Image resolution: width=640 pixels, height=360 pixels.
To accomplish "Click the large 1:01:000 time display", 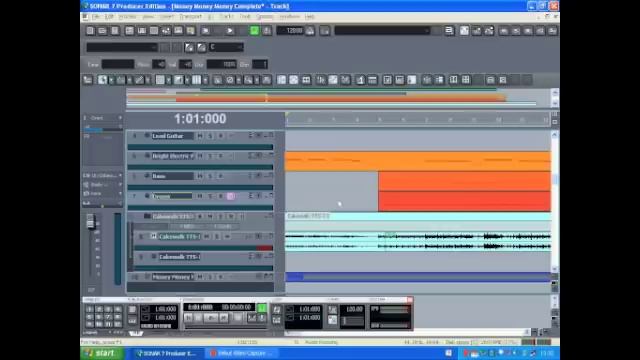I will [200, 119].
